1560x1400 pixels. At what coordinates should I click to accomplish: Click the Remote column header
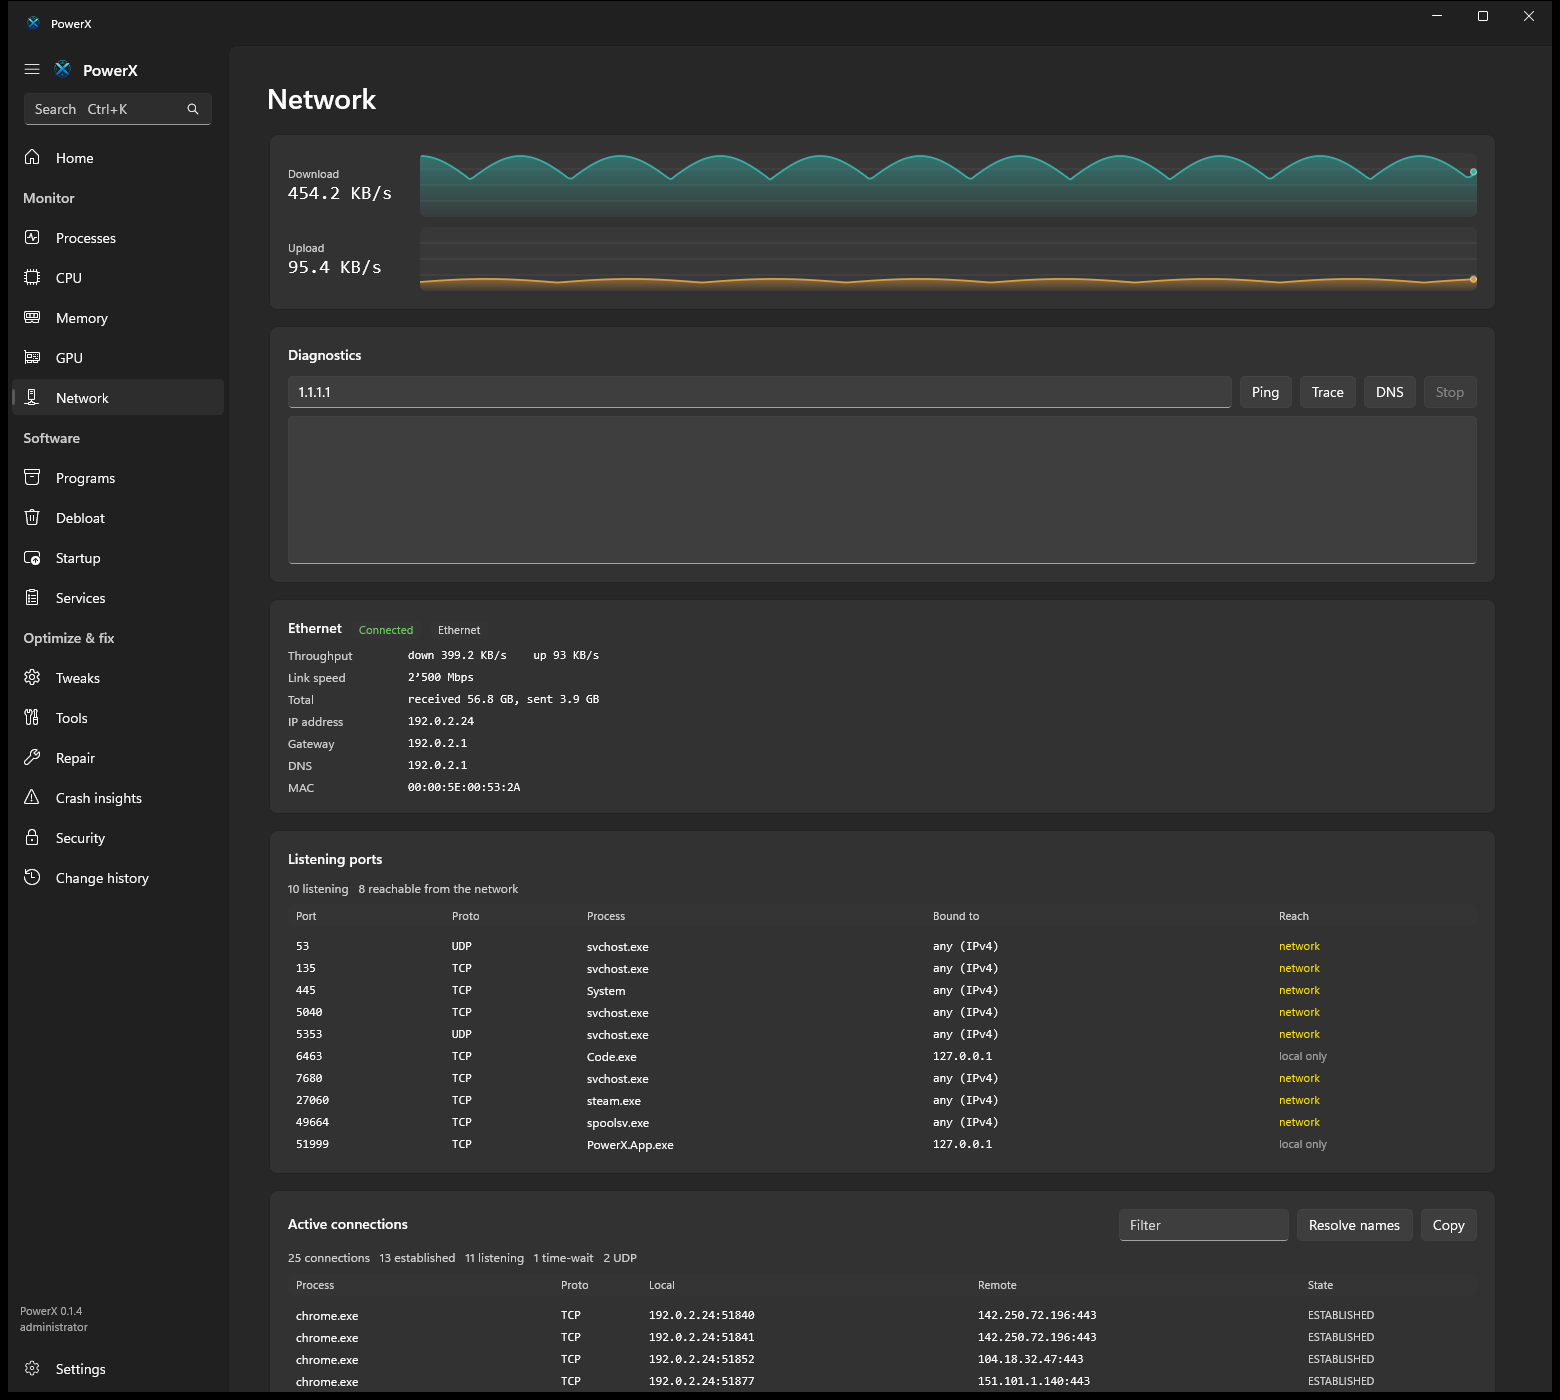coord(997,1285)
